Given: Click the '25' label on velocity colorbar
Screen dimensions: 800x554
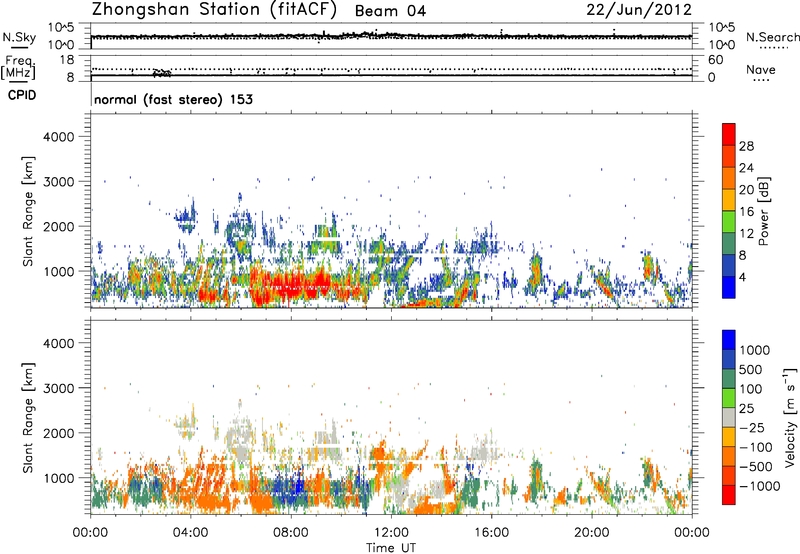Looking at the screenshot, I should (x=747, y=409).
